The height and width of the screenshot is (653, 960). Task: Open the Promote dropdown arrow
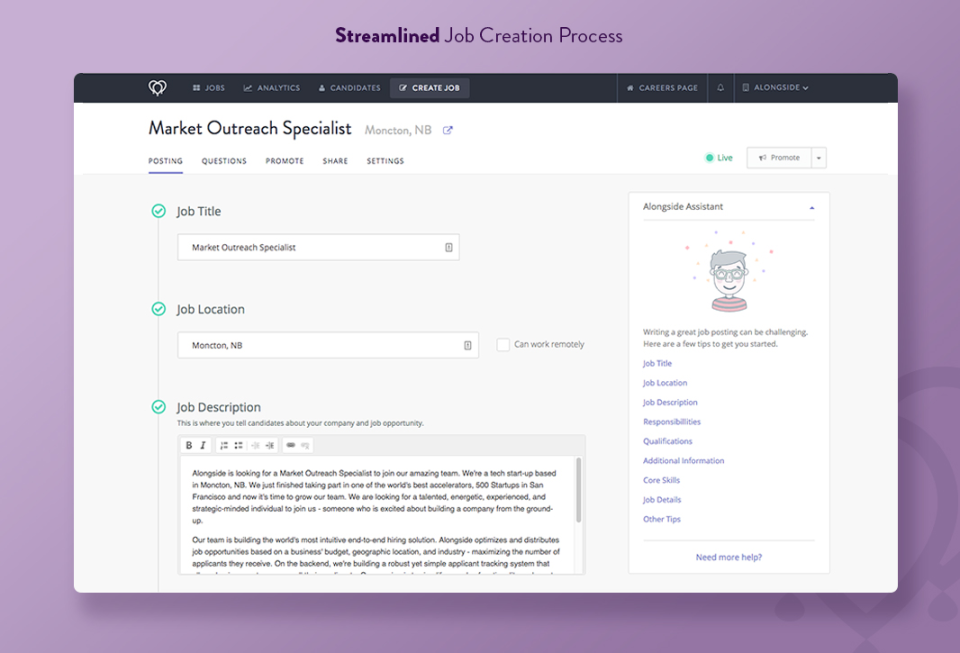click(817, 157)
